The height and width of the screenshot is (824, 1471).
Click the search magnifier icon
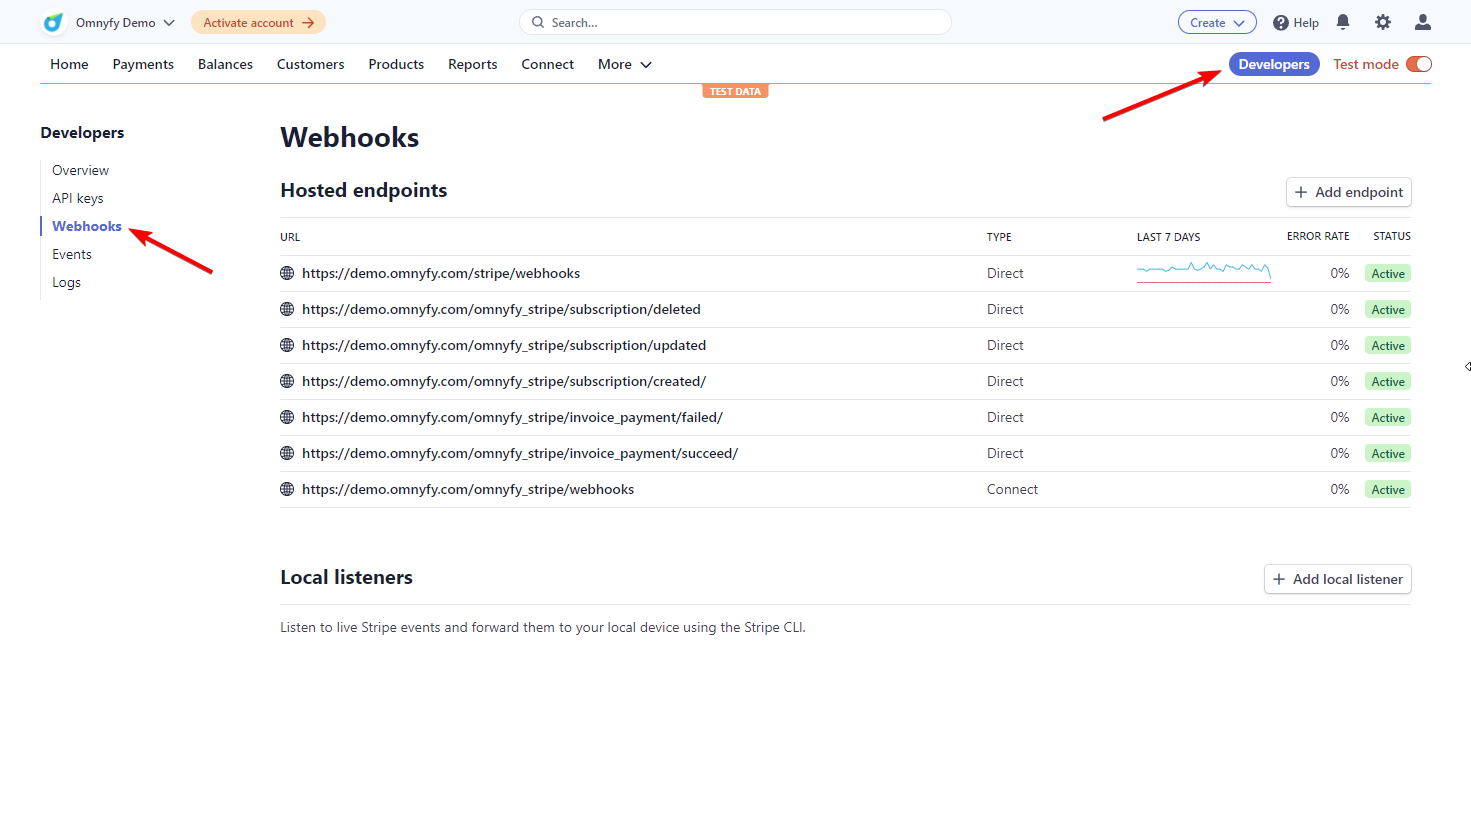(538, 22)
